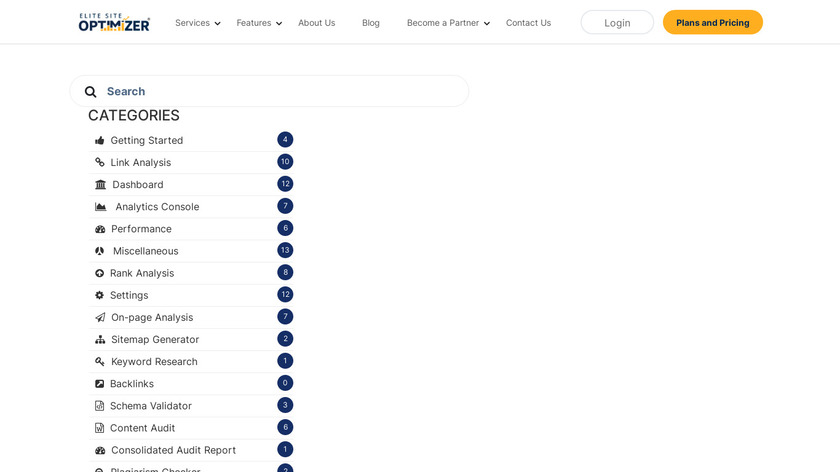Screen dimensions: 840x472
Task: Expand the Services dropdown menu
Action: tap(198, 23)
